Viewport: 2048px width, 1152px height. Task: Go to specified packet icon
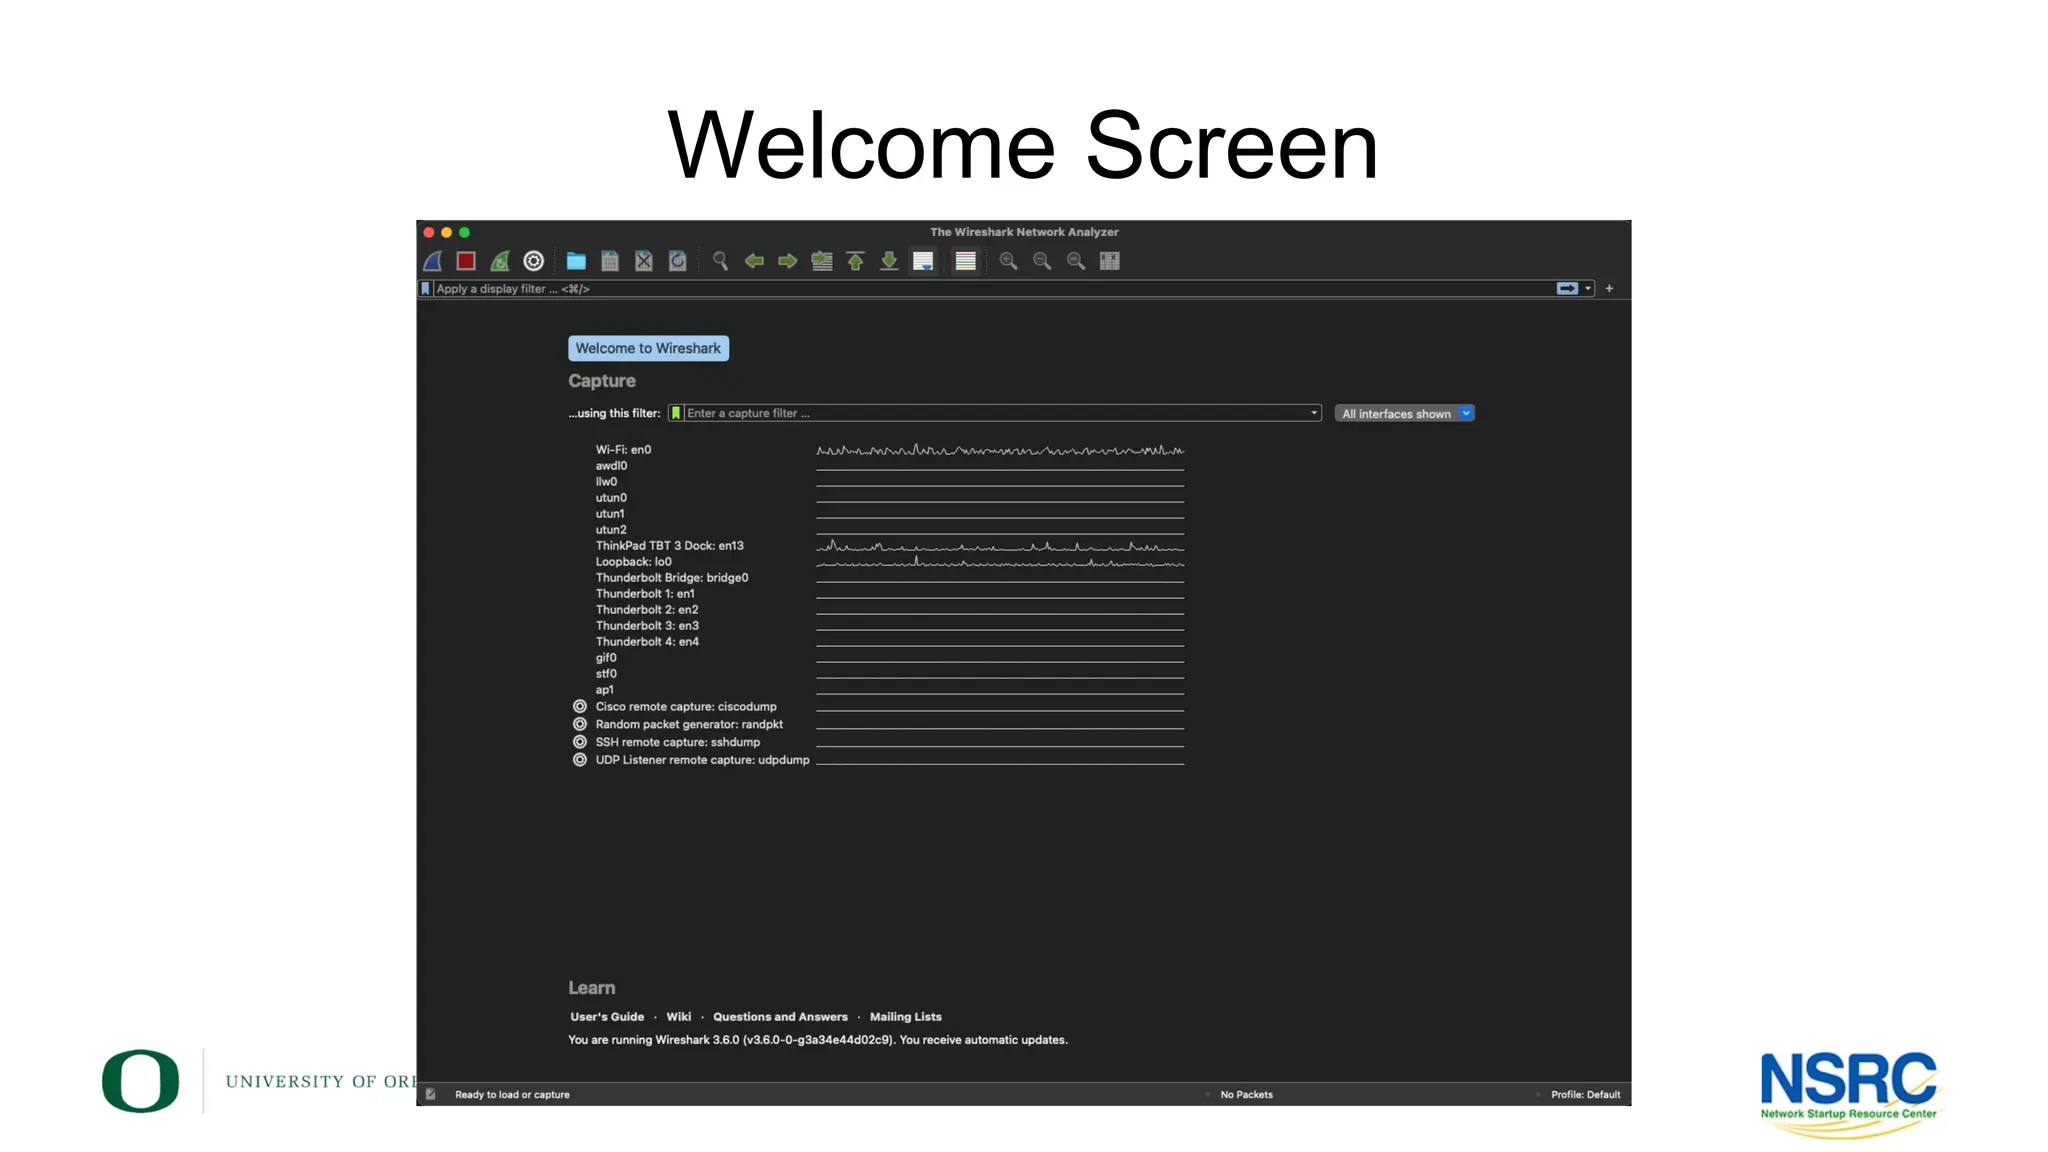[x=822, y=261]
